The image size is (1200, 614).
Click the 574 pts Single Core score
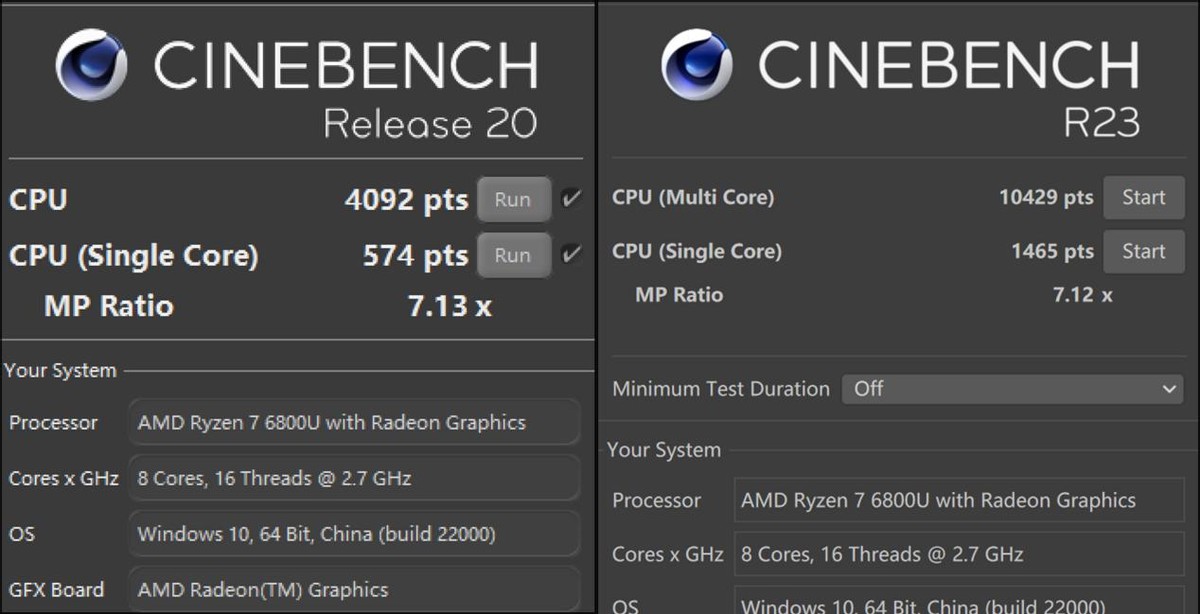click(x=415, y=256)
